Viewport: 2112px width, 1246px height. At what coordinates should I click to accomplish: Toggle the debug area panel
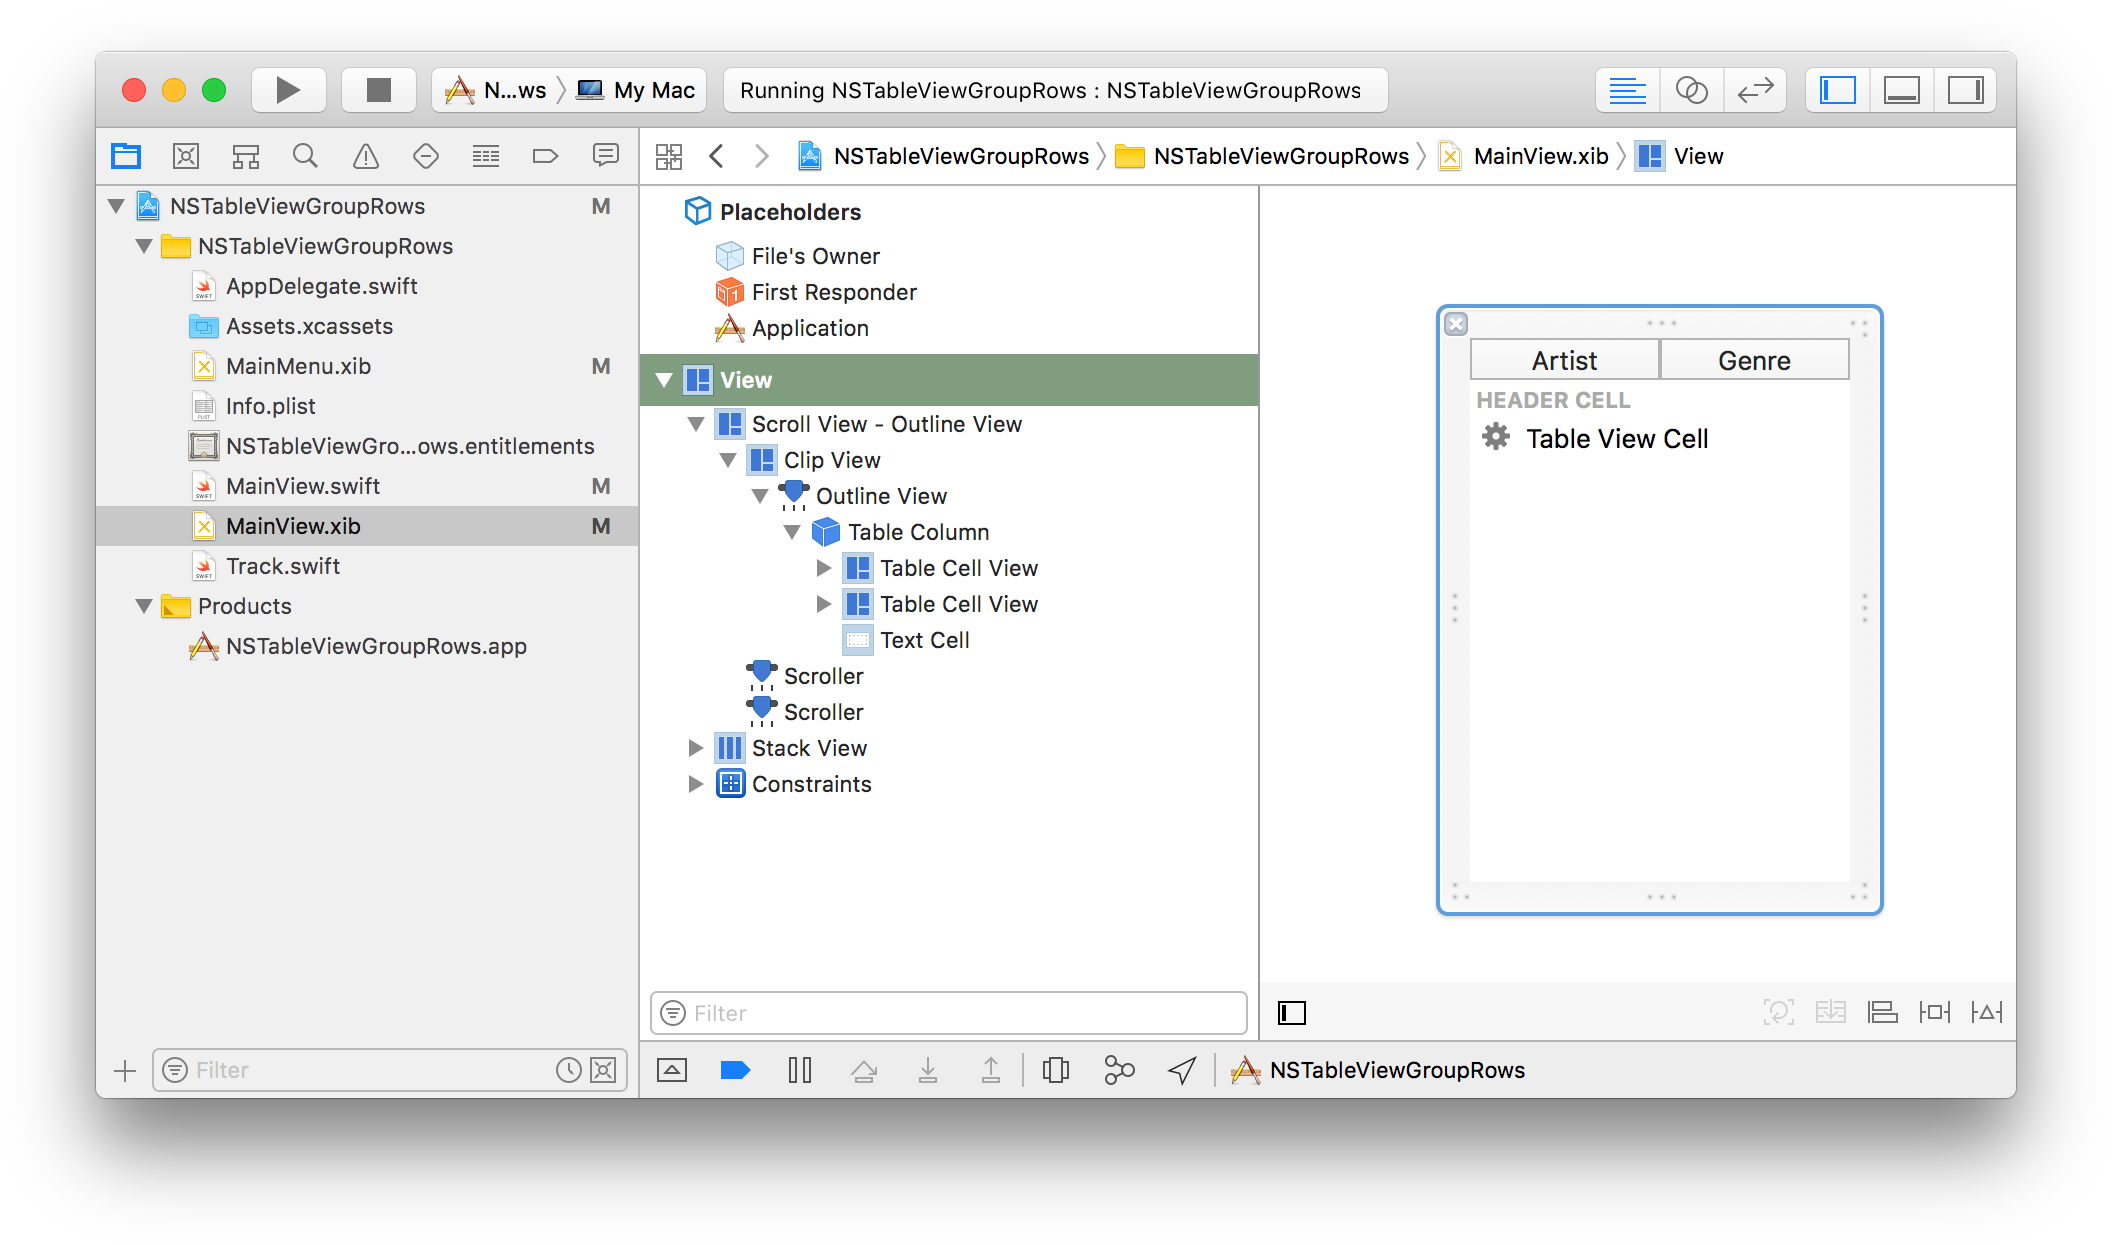pyautogui.click(x=1901, y=90)
